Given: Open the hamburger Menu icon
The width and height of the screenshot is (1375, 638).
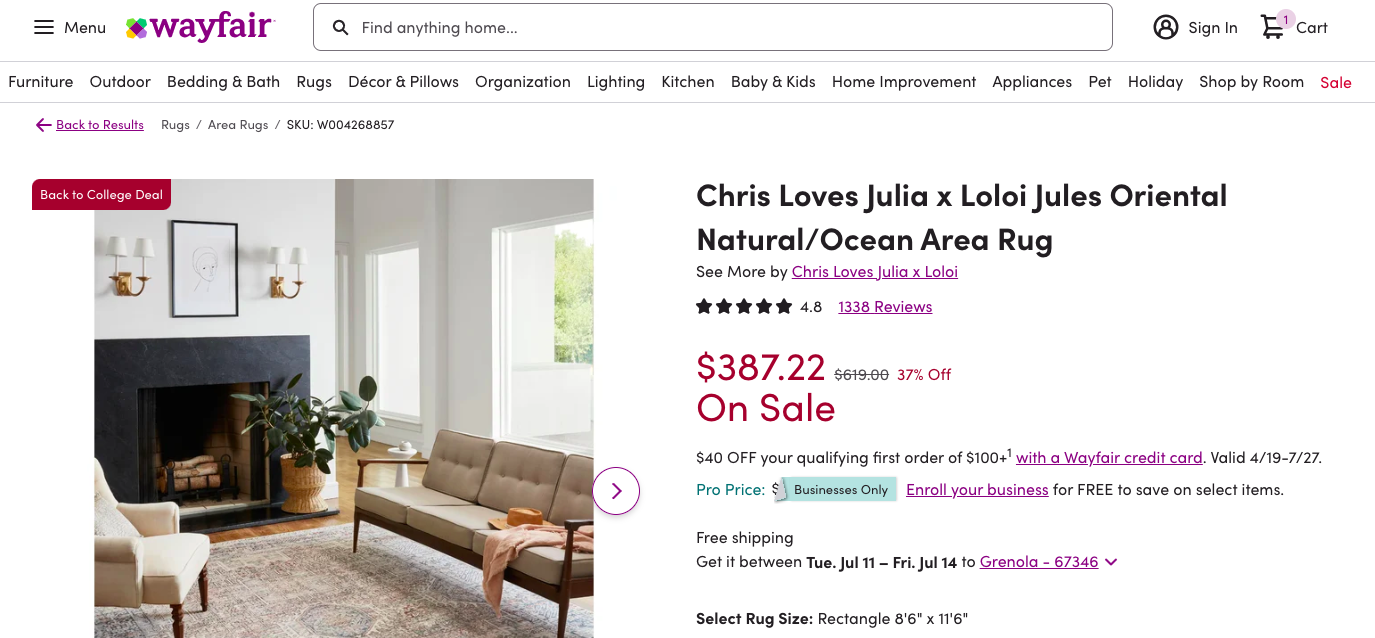Looking at the screenshot, I should [44, 27].
